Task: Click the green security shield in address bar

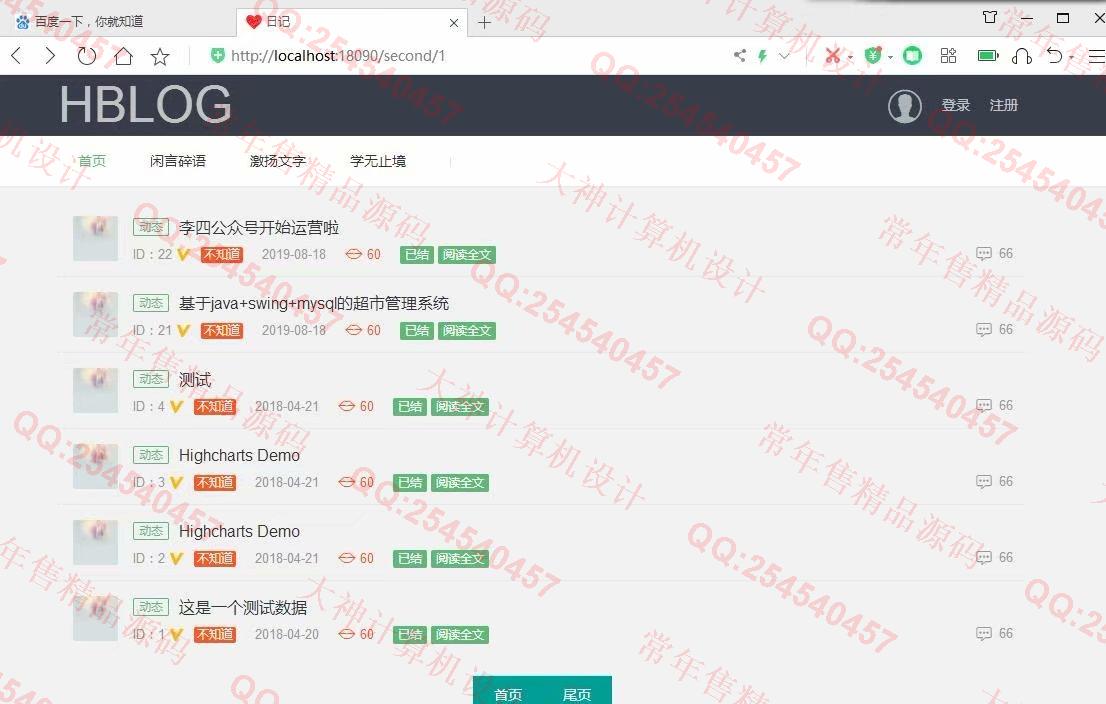Action: [217, 55]
